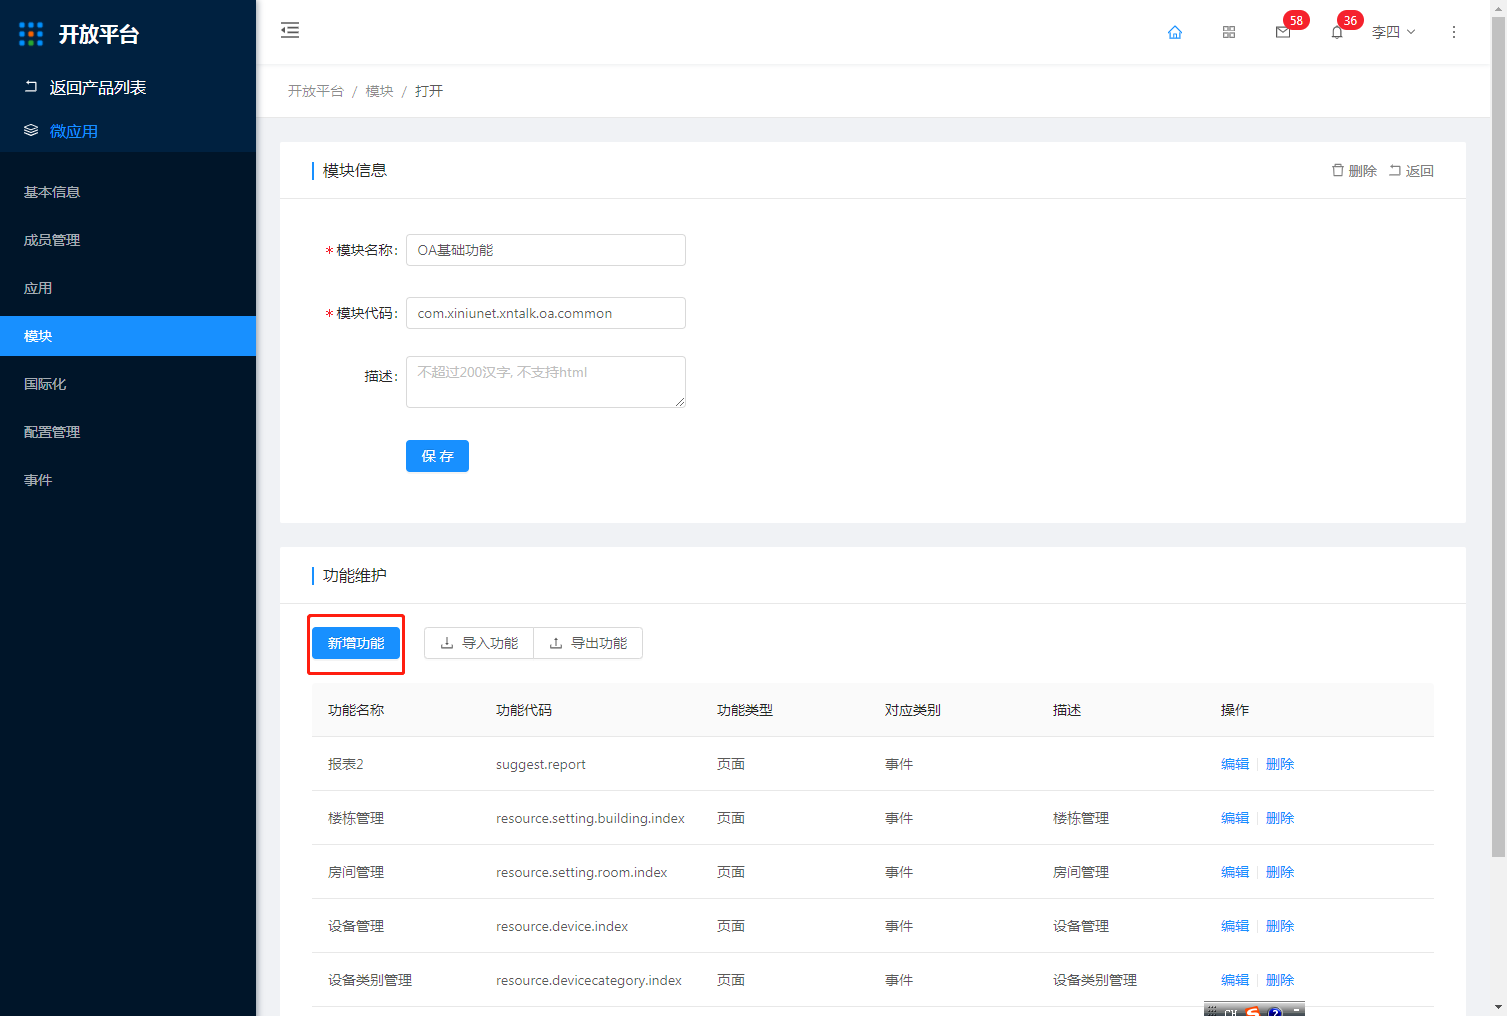Edit the 设备管理 function

coord(1235,926)
